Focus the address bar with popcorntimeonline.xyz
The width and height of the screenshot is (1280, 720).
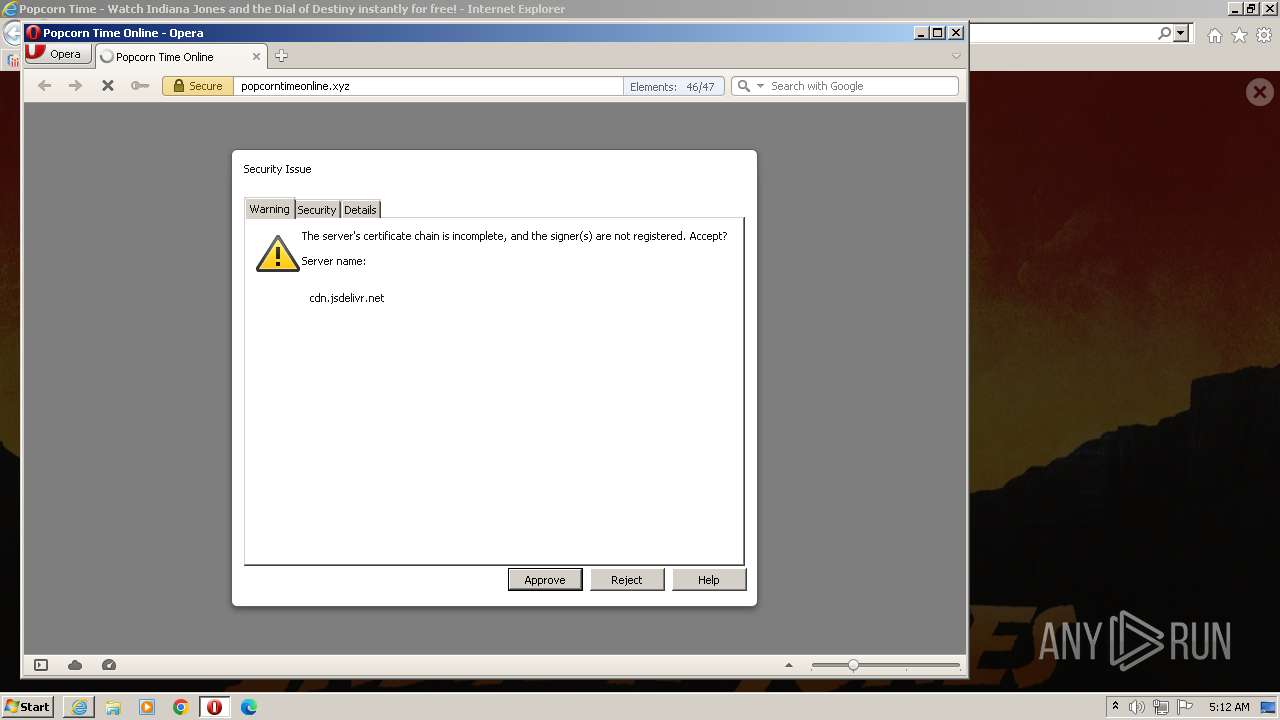(x=428, y=86)
